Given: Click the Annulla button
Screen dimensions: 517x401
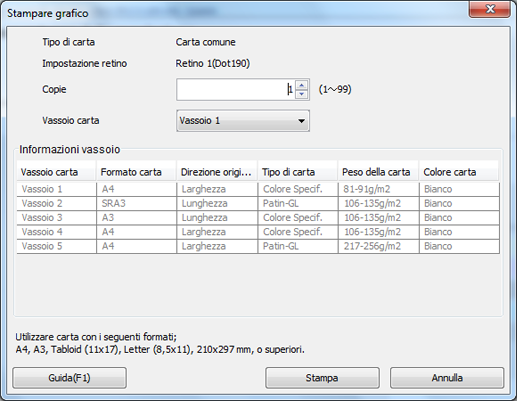Looking at the screenshot, I should 447,378.
